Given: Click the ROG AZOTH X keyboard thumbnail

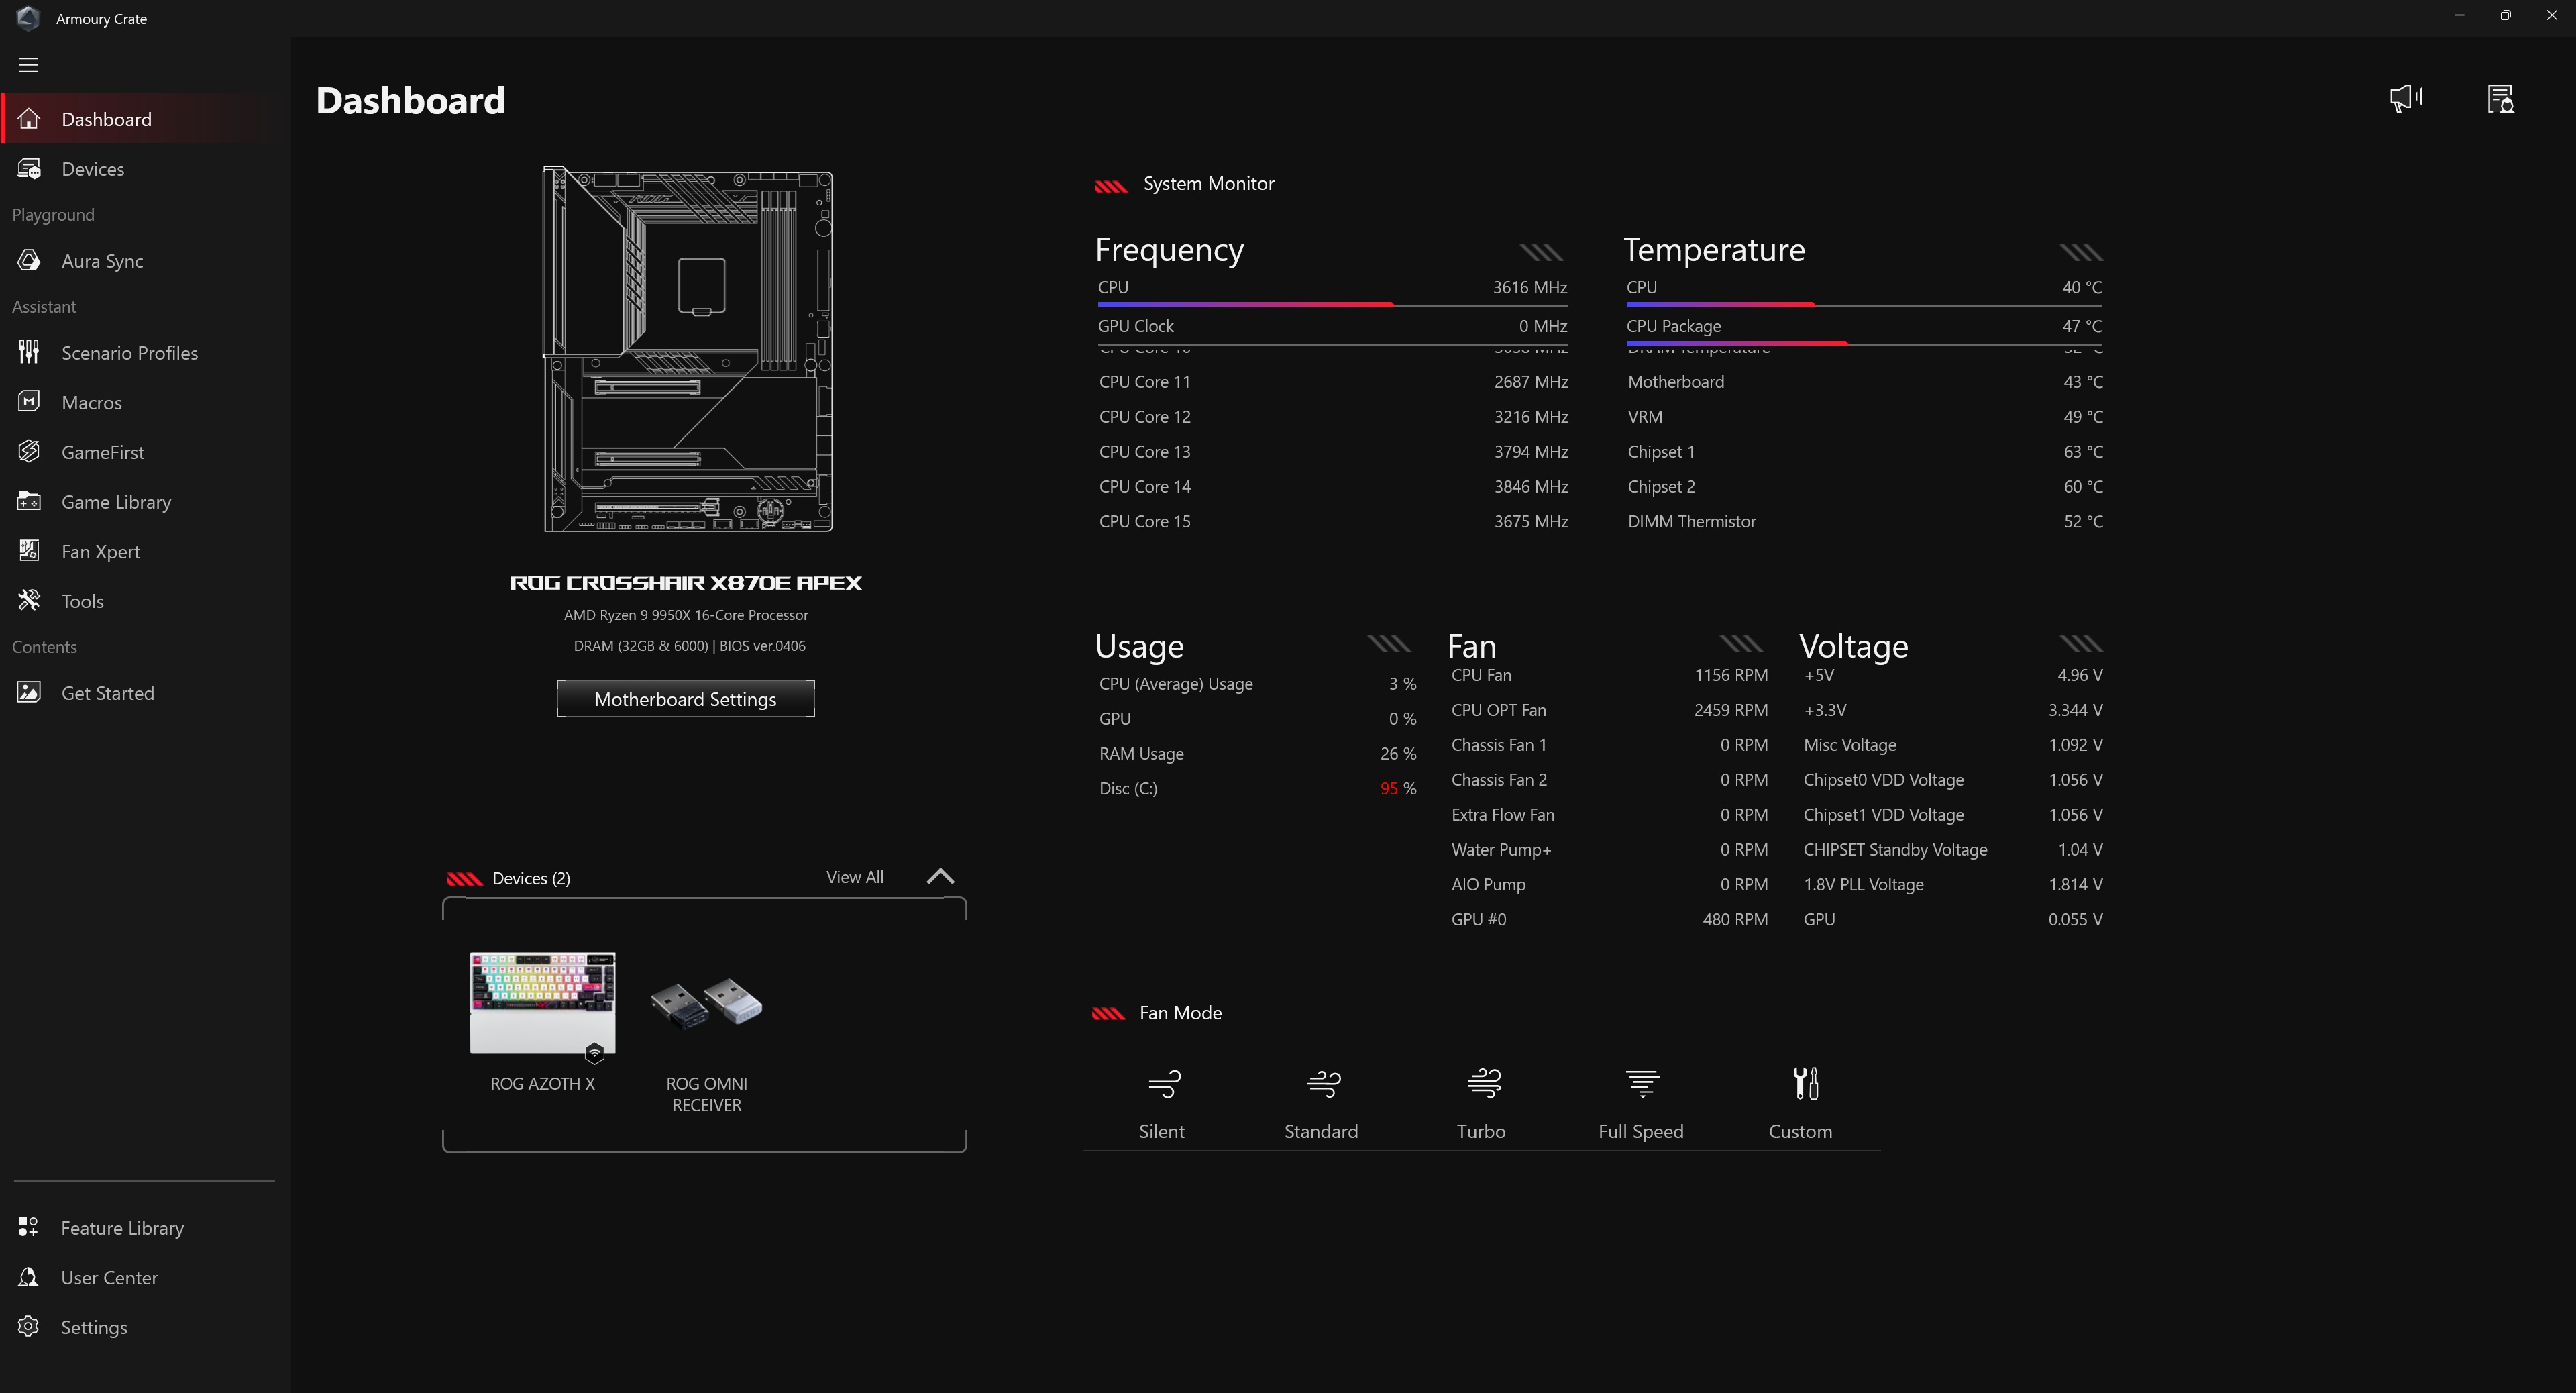Looking at the screenshot, I should click(x=542, y=1003).
